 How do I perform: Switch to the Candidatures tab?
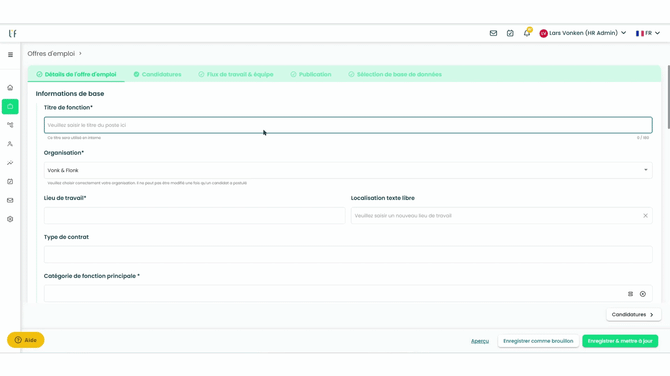pyautogui.click(x=157, y=74)
